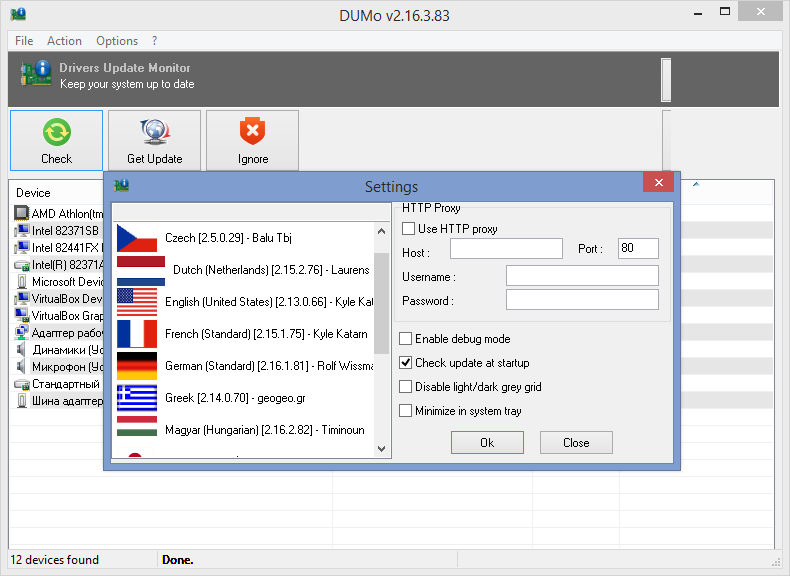Click language list scroll up arrow
Image resolution: width=790 pixels, height=576 pixels.
point(381,231)
